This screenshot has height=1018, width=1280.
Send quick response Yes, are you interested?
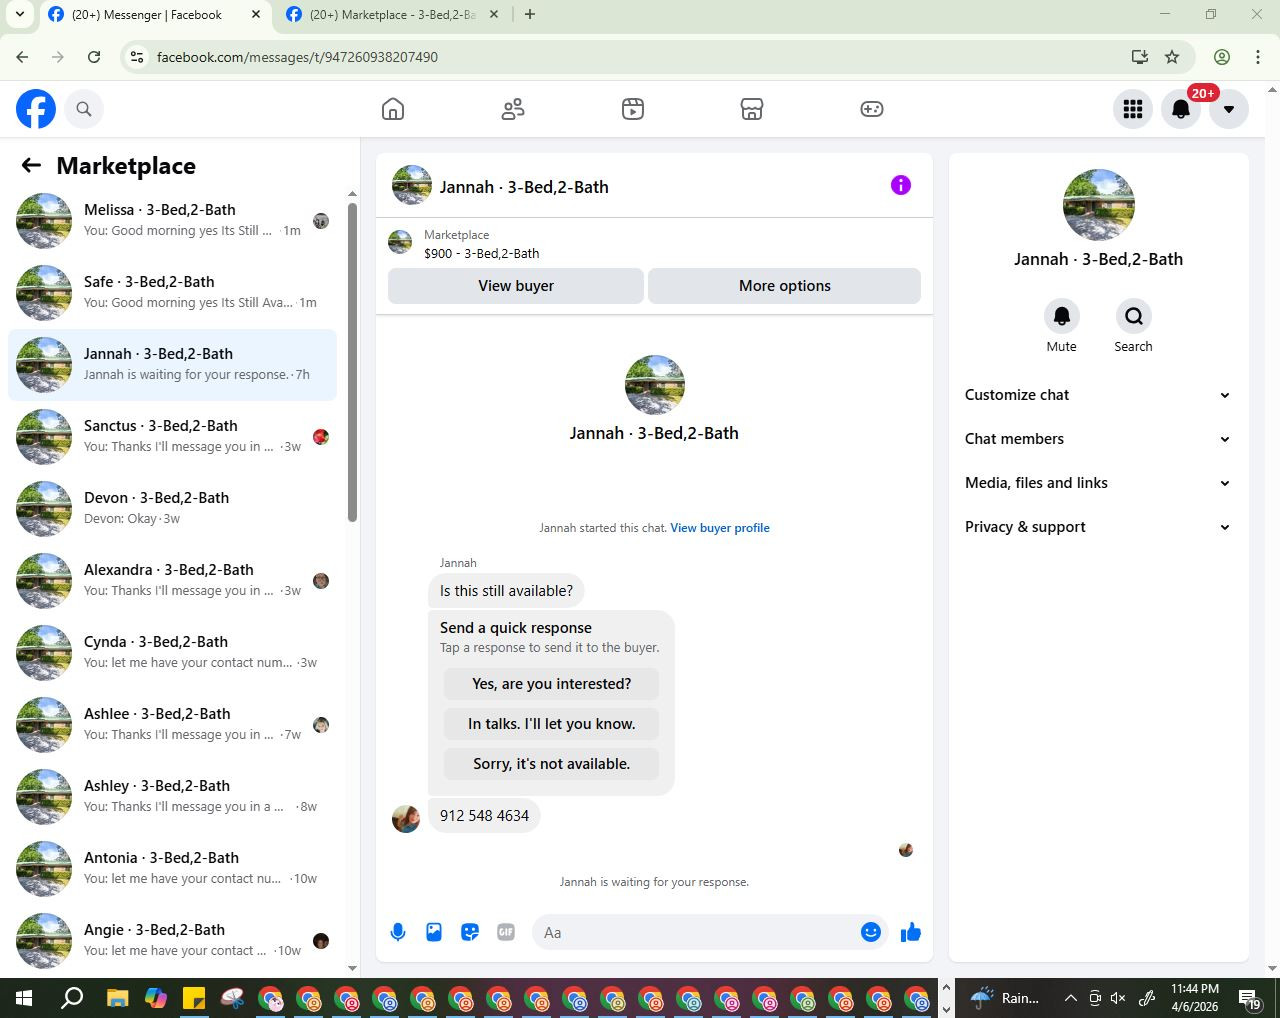[x=551, y=684]
